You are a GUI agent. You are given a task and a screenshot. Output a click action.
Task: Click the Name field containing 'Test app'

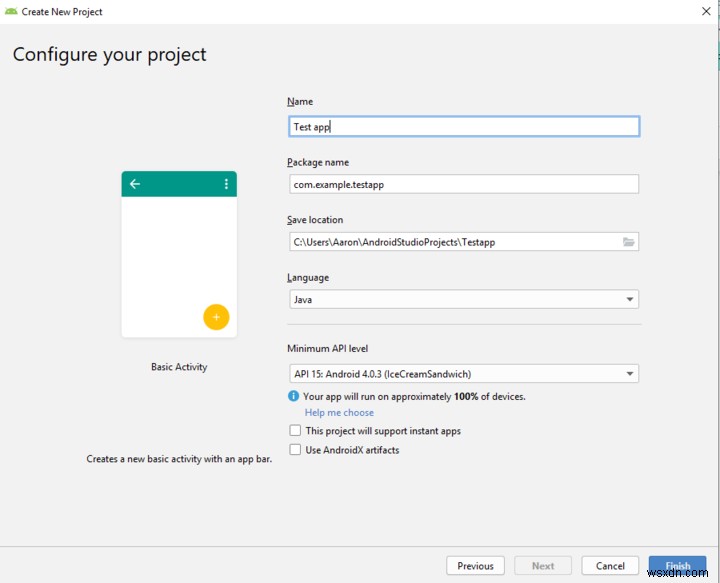[463, 127]
